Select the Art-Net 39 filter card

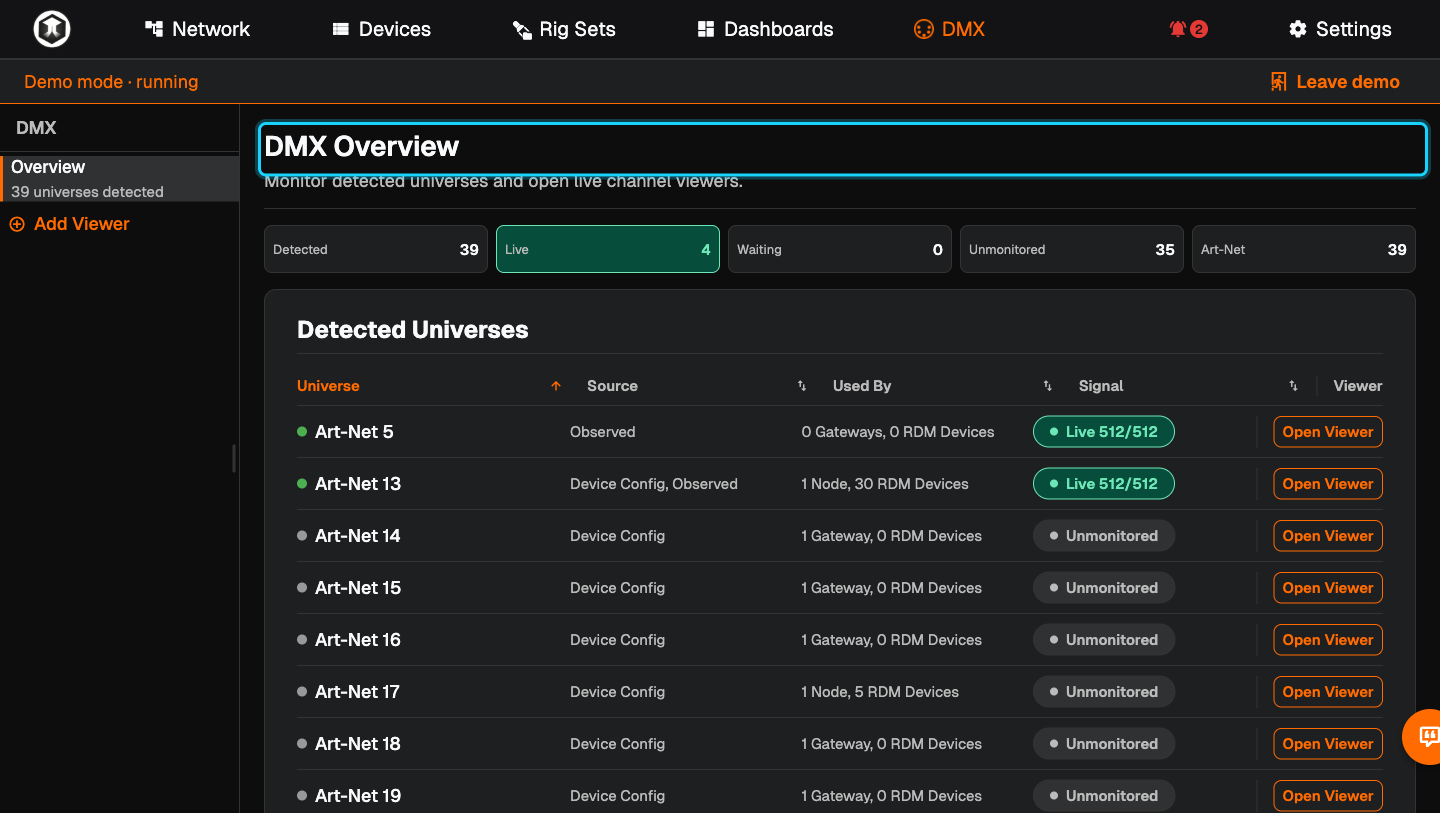pos(1304,249)
